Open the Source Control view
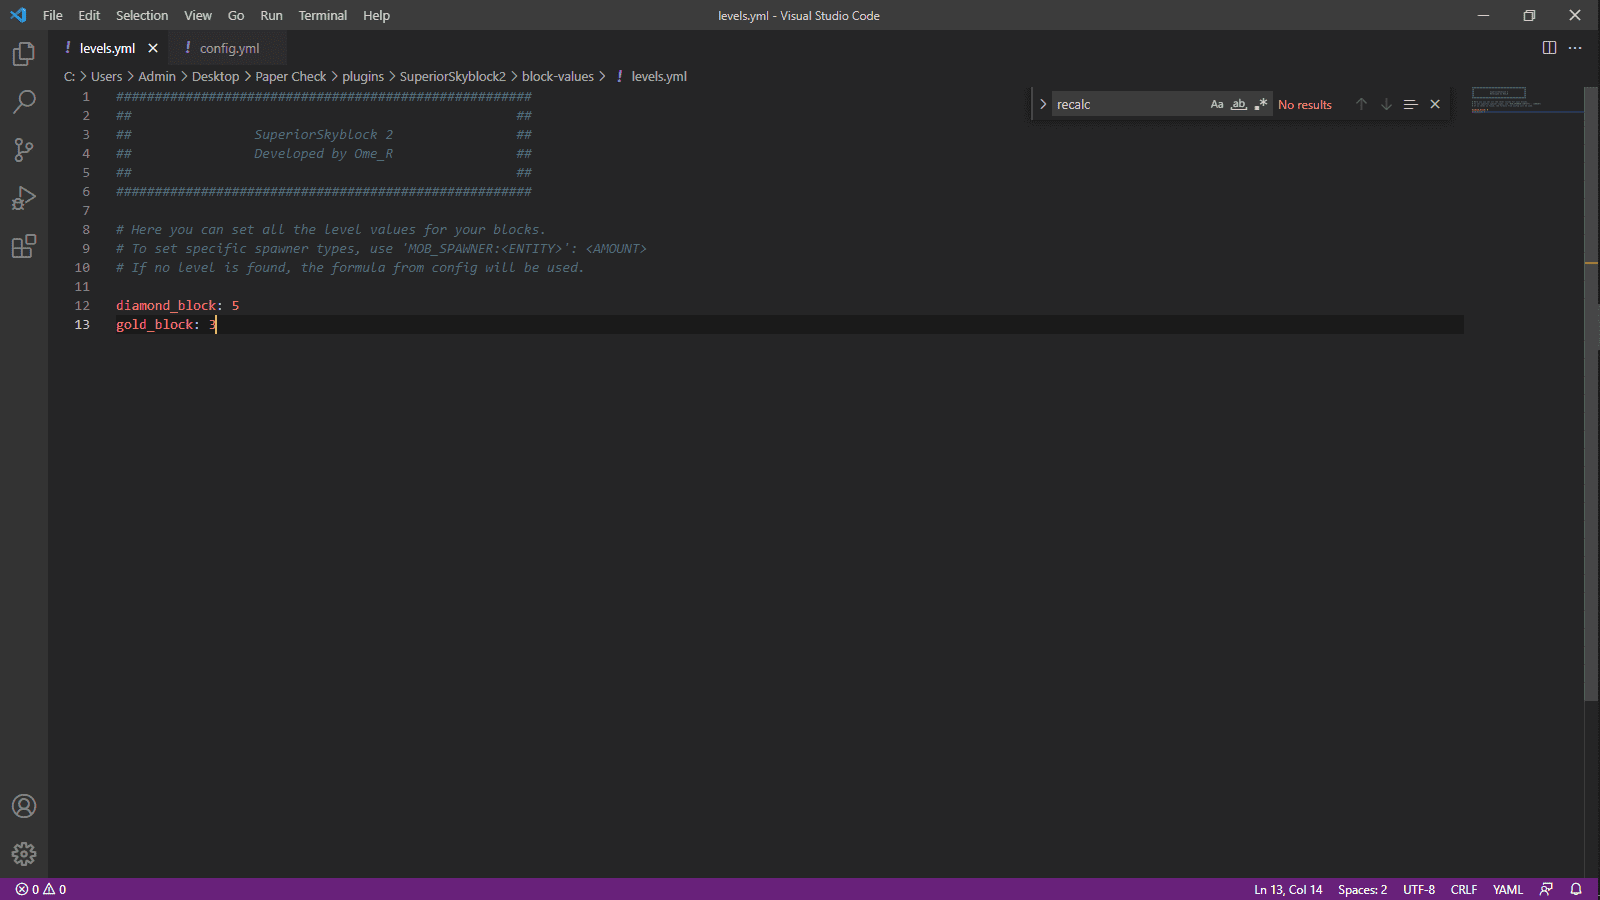Screen dimensions: 1600x900 pos(24,150)
